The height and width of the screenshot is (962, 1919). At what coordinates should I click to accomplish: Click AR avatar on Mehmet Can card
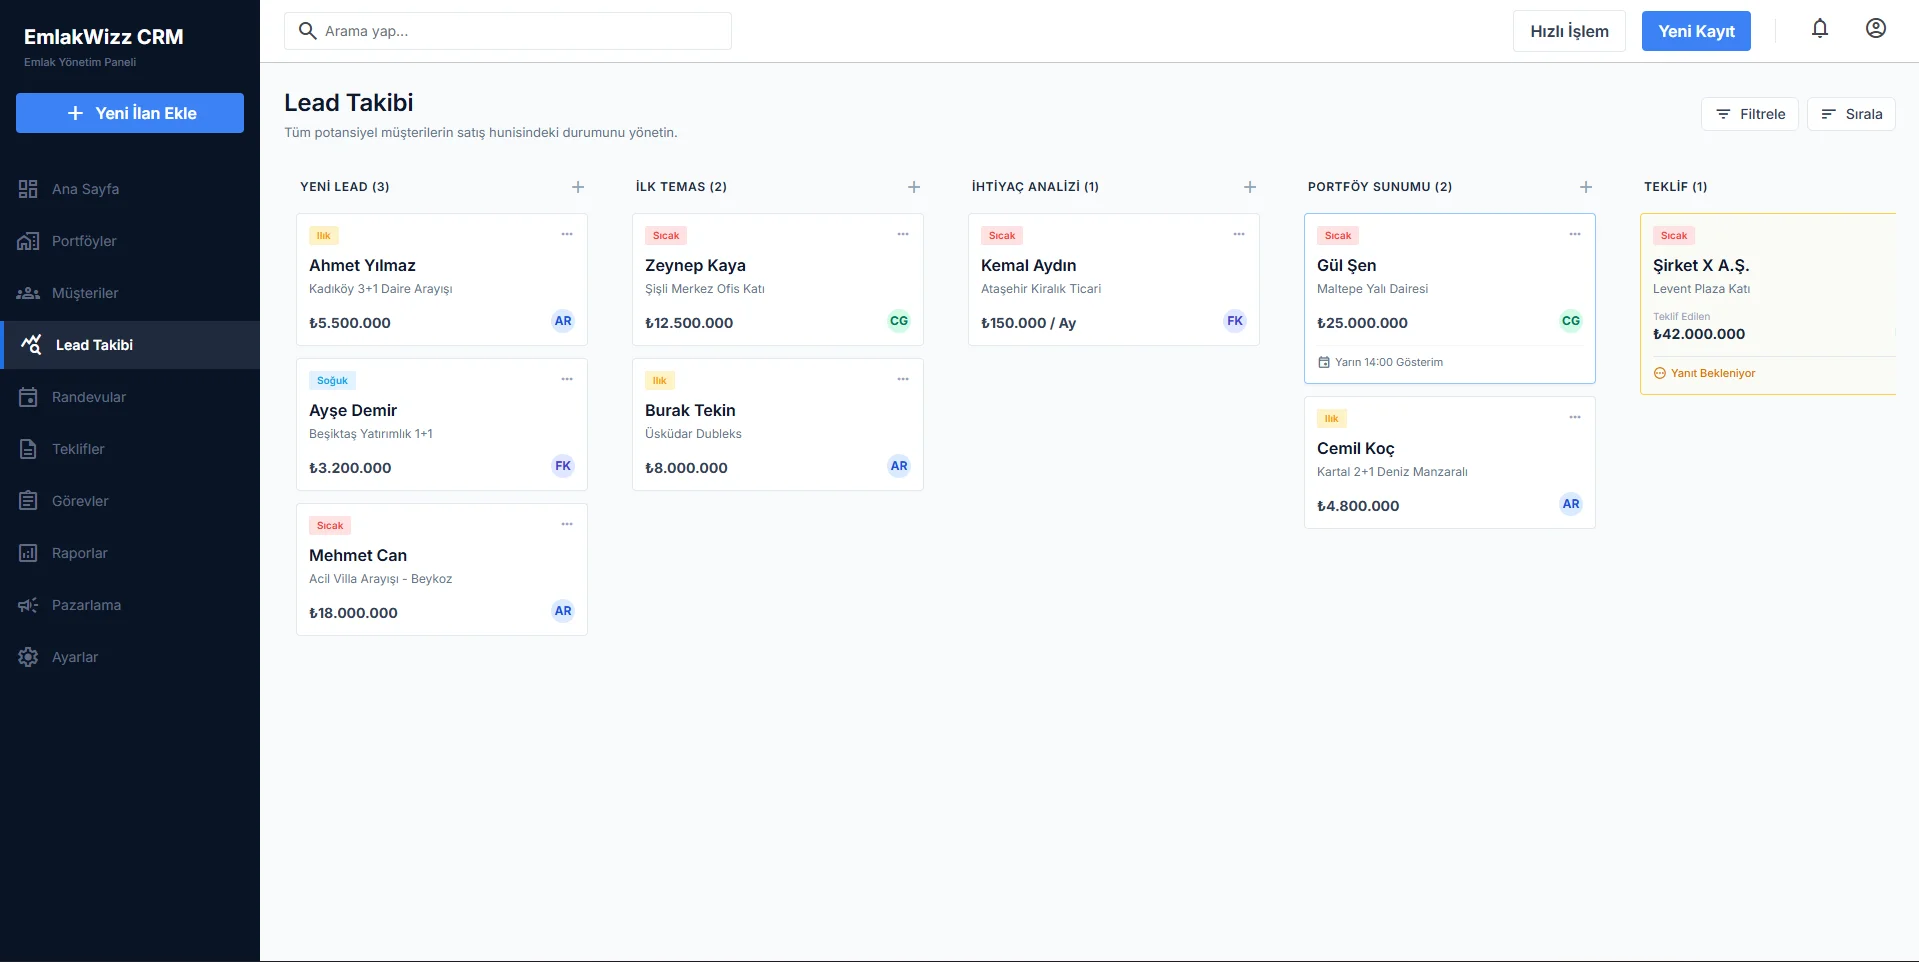coord(563,611)
